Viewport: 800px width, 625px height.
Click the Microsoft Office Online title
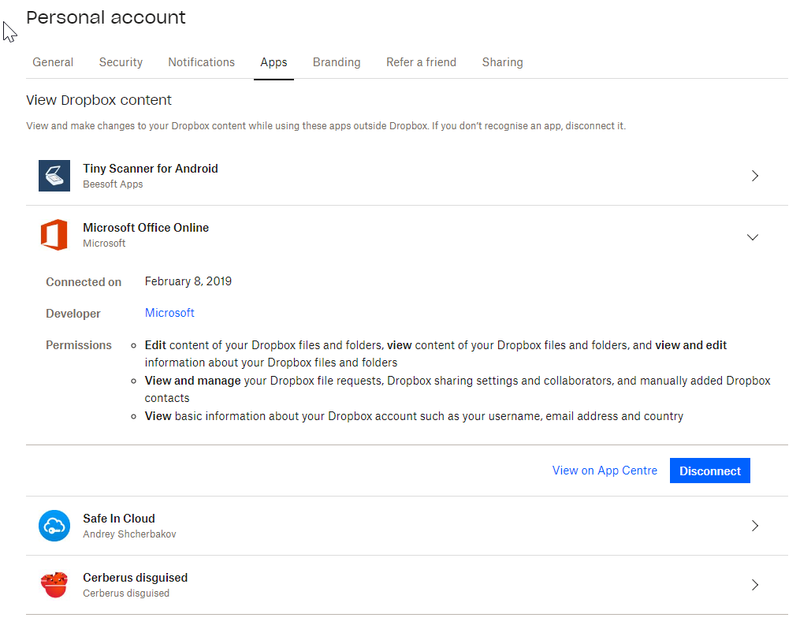click(146, 228)
